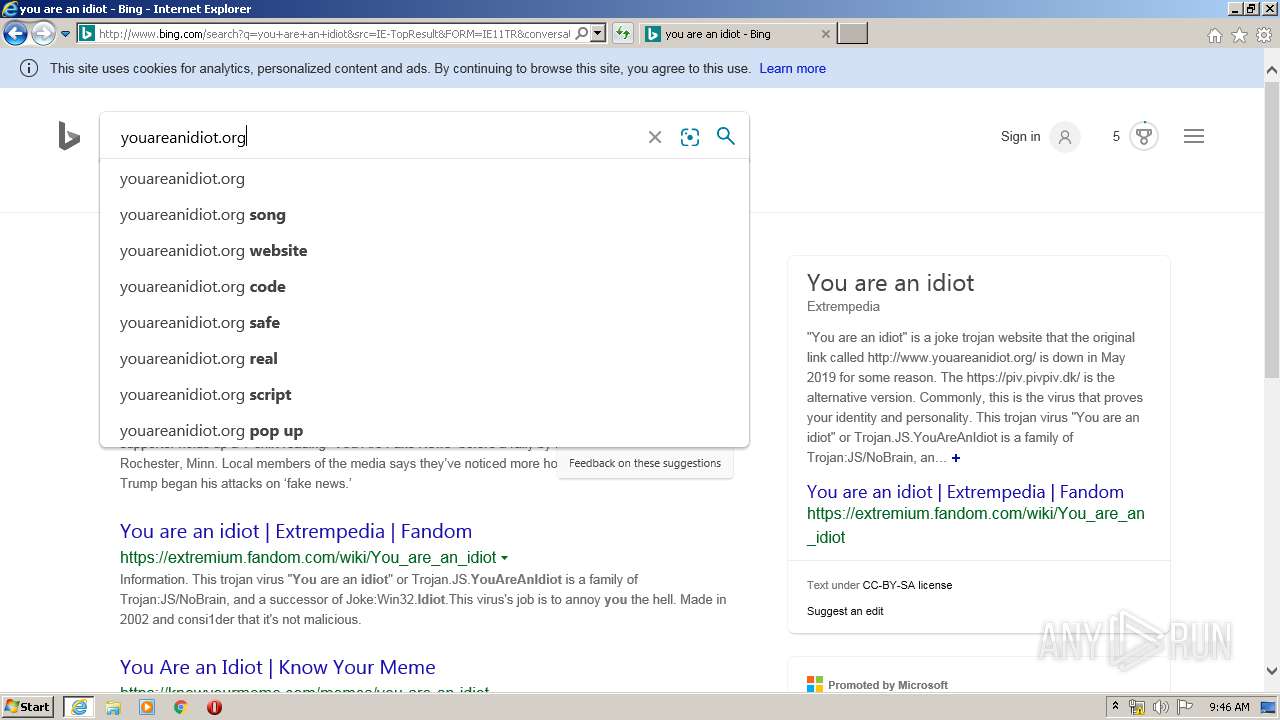Image resolution: width=1280 pixels, height=720 pixels.
Task: Click the address bar search magnifier icon
Action: tap(582, 33)
